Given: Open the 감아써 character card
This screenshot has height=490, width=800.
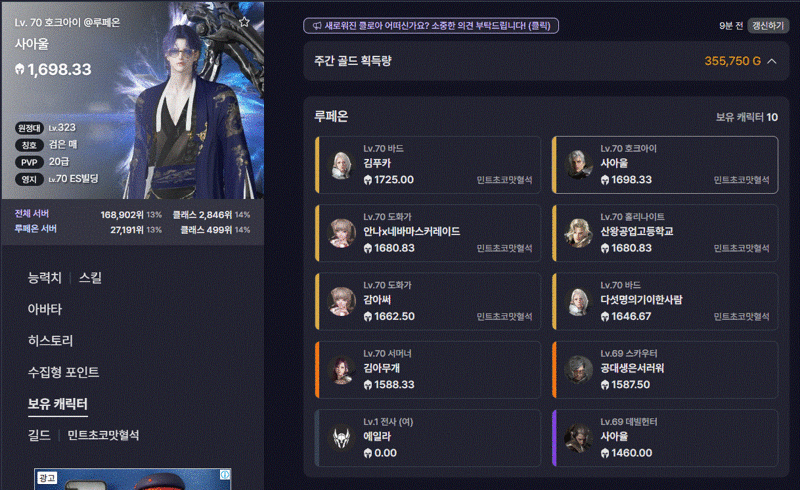Looking at the screenshot, I should [x=428, y=302].
